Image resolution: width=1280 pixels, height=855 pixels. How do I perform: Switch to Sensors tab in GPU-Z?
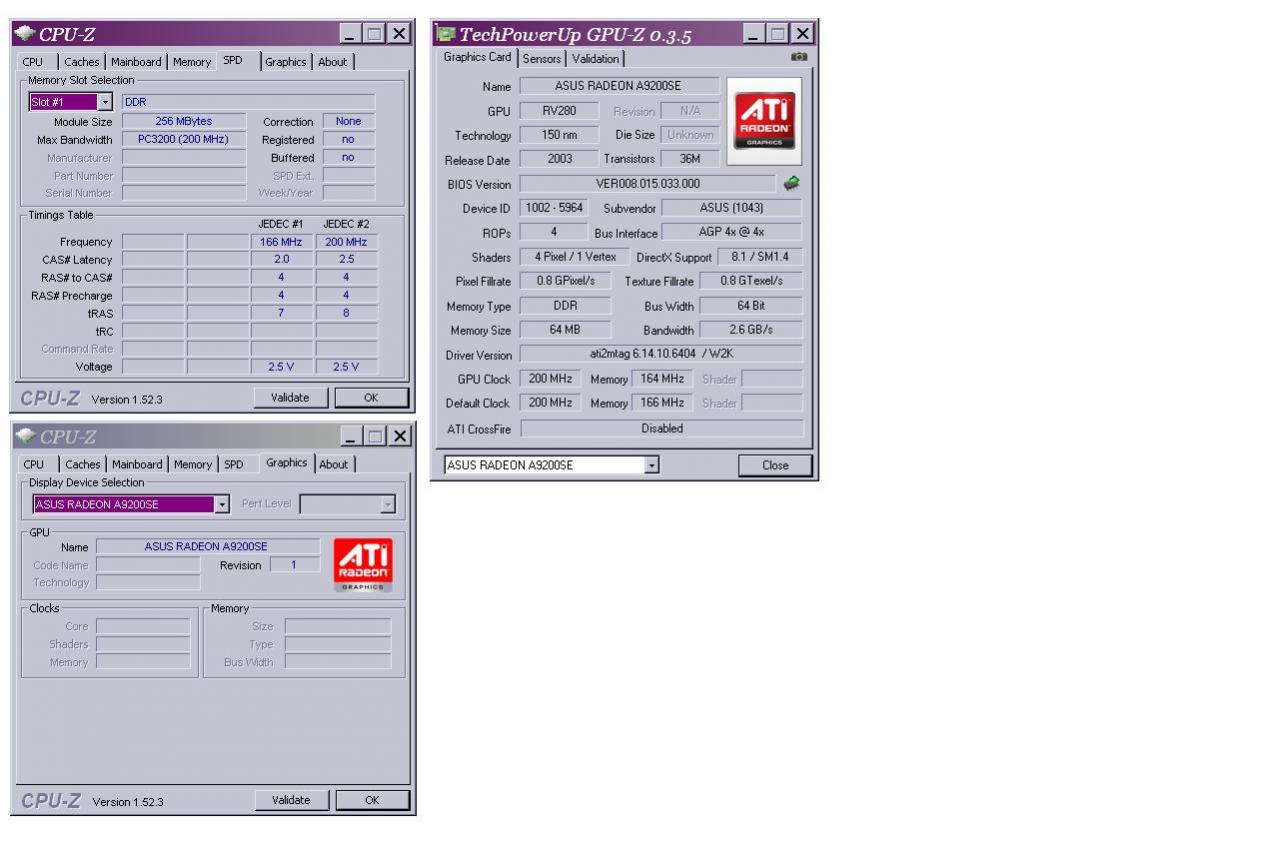tap(542, 59)
